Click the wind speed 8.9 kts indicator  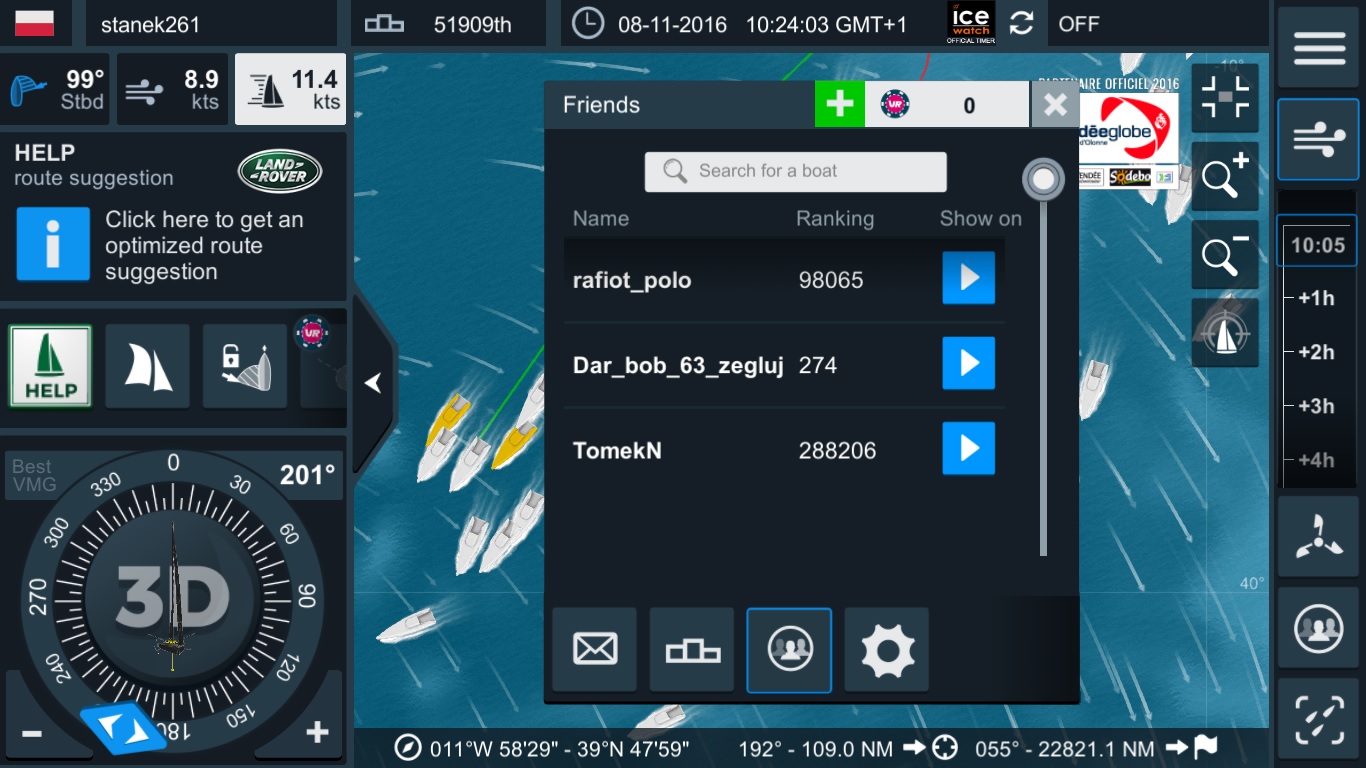[173, 89]
